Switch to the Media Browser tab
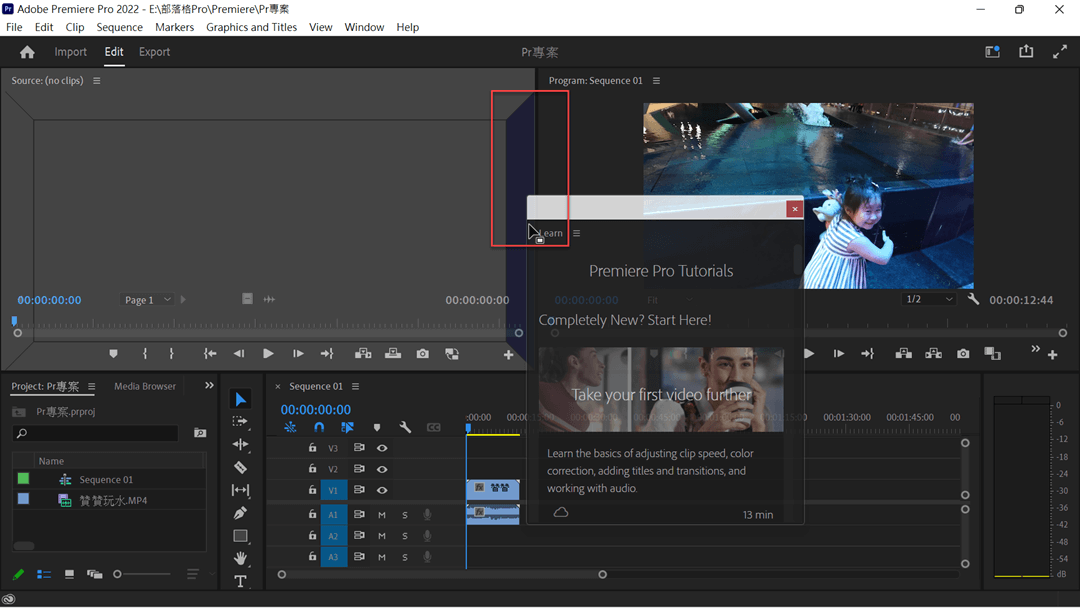Viewport: 1080px width, 608px height. pyautogui.click(x=145, y=386)
